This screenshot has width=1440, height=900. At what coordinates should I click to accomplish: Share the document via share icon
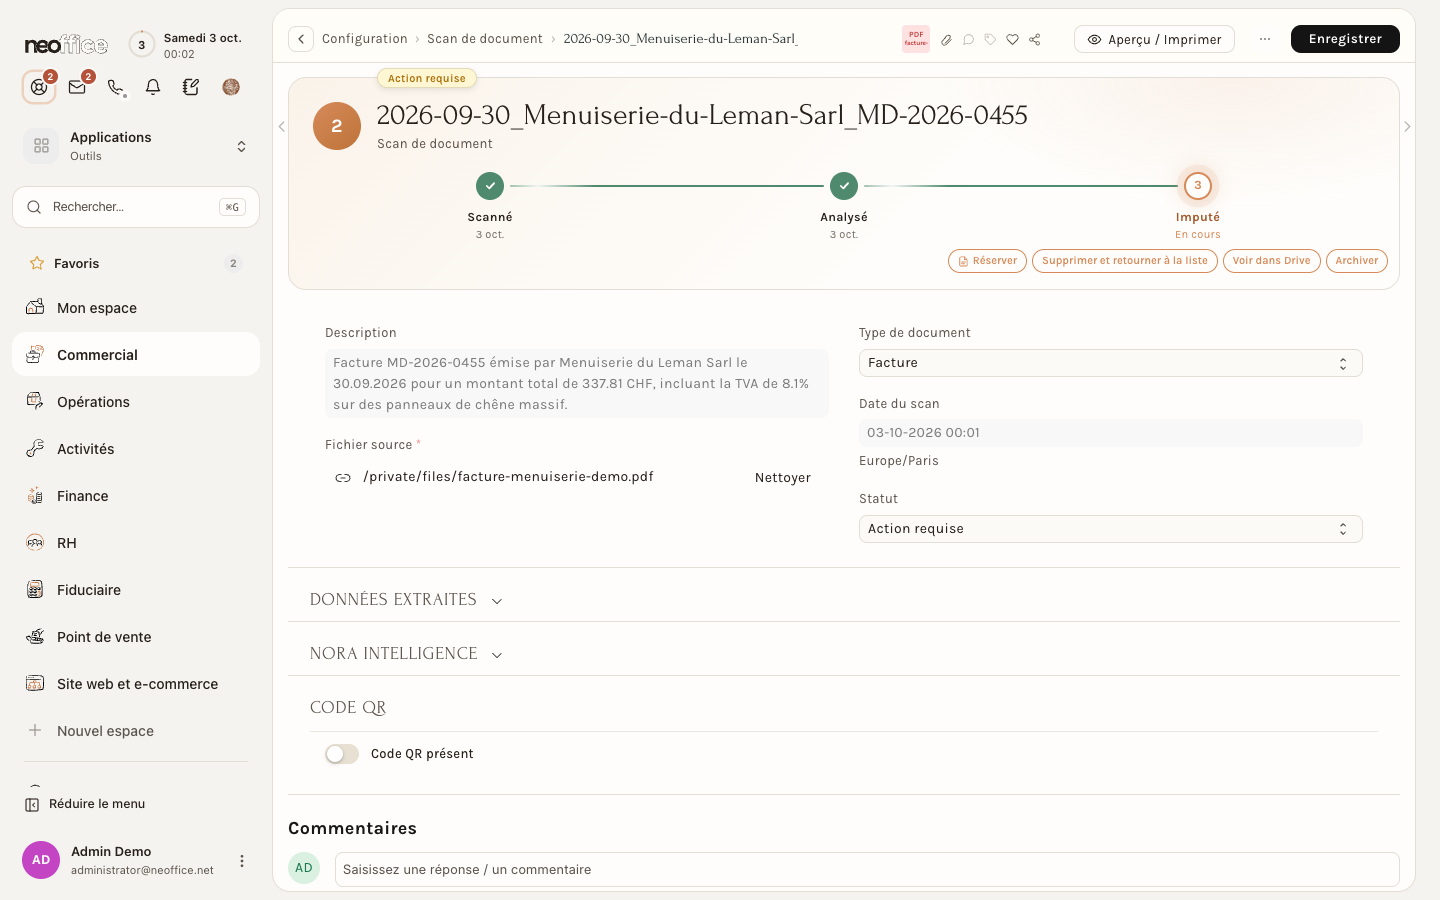click(x=1035, y=40)
